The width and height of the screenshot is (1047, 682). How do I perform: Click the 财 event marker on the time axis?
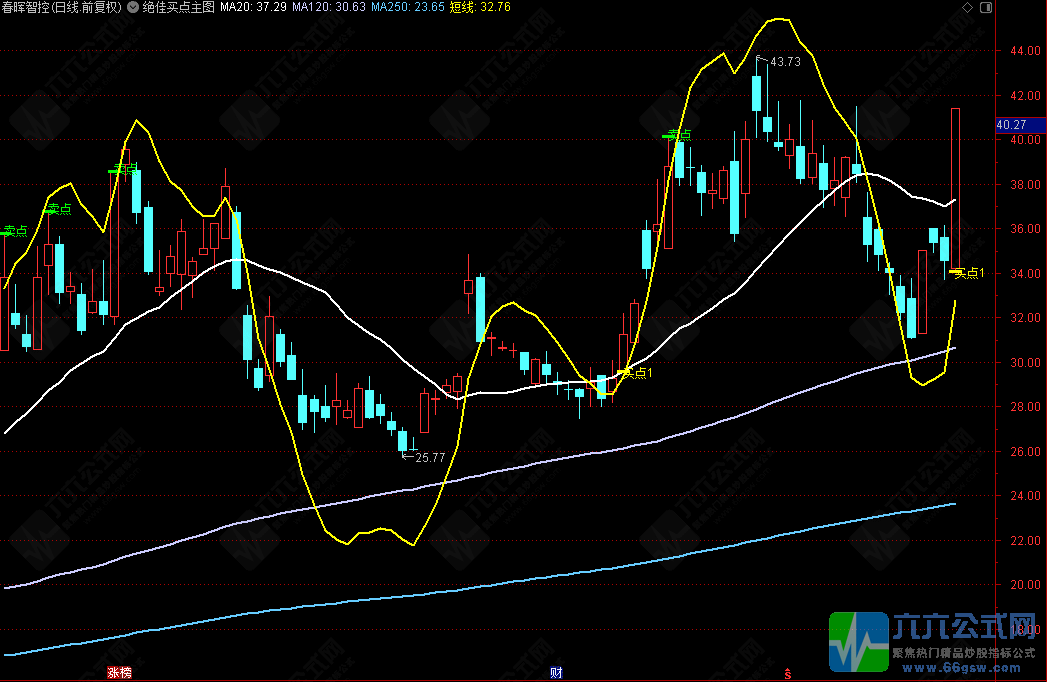coord(556,673)
